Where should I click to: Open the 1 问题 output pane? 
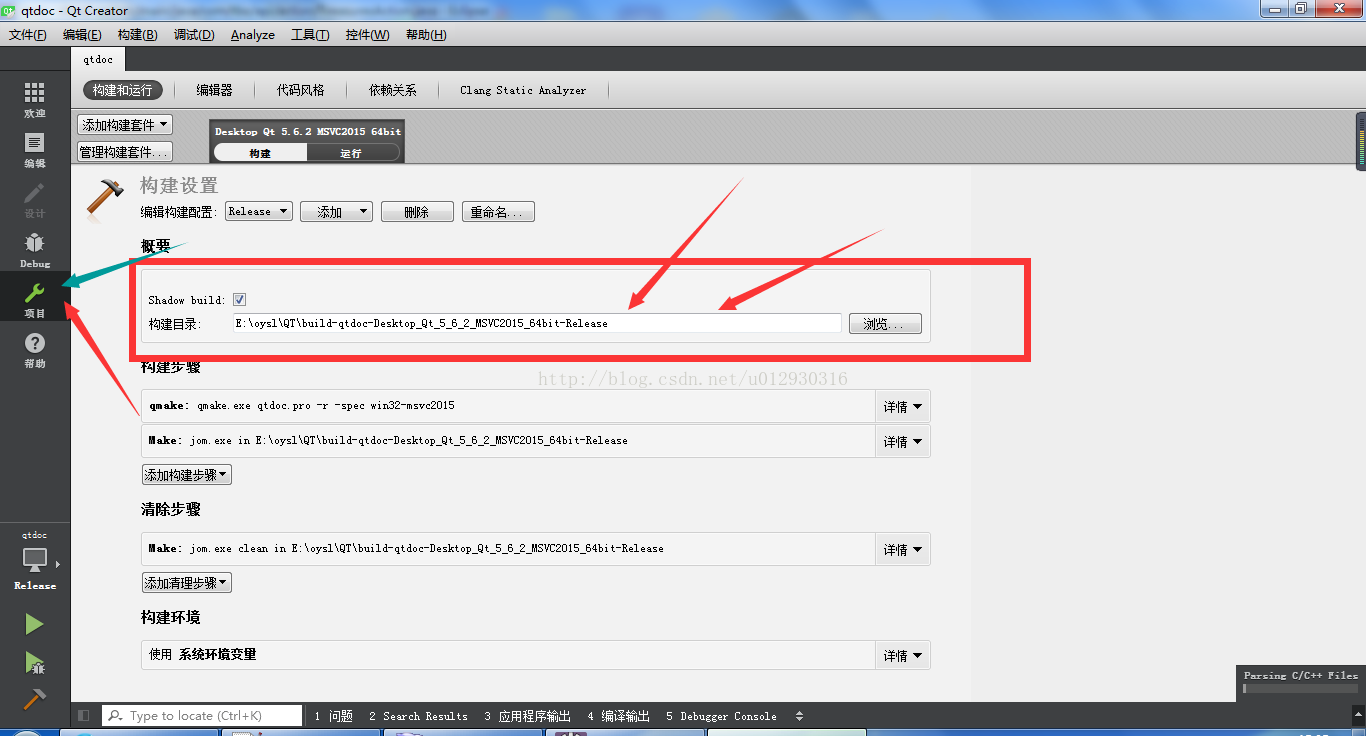click(x=333, y=716)
